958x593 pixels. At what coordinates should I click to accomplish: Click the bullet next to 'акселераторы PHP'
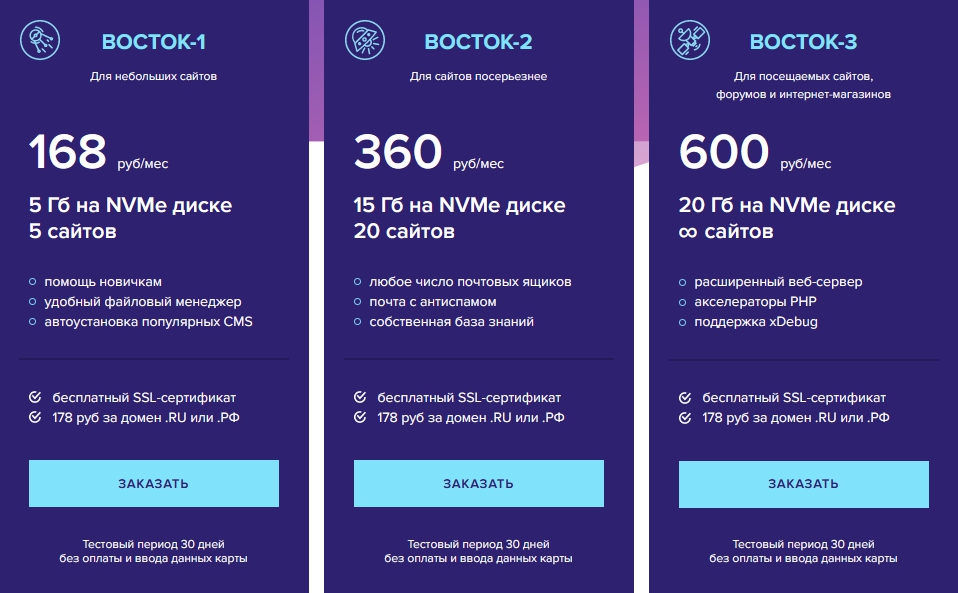pyautogui.click(x=683, y=302)
